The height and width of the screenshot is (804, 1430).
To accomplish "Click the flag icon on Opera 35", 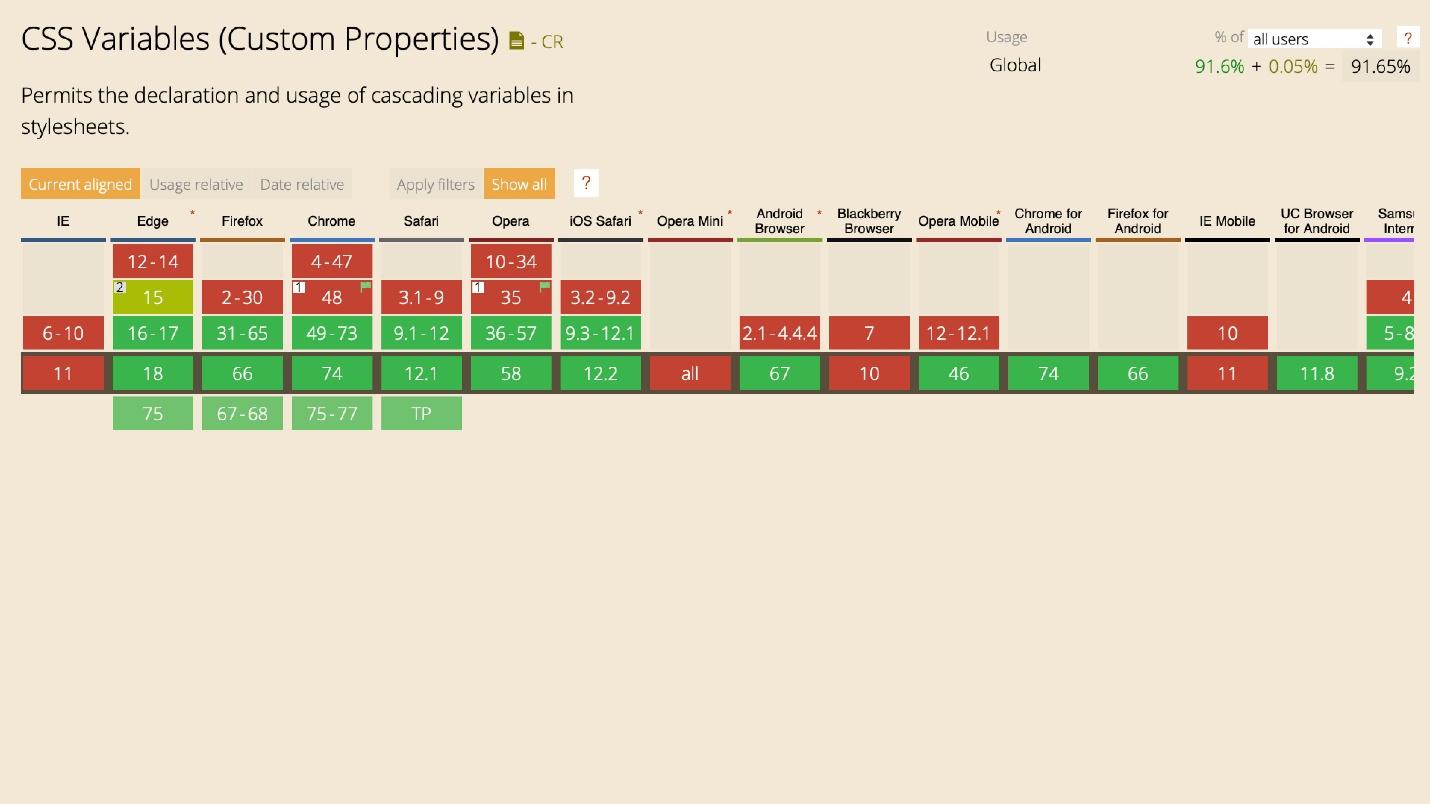I will (545, 287).
